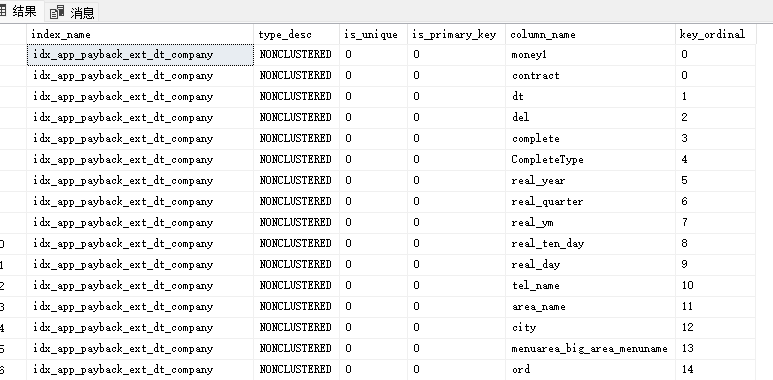Select the real_ym cell
This screenshot has width=773, height=380.
(591, 223)
